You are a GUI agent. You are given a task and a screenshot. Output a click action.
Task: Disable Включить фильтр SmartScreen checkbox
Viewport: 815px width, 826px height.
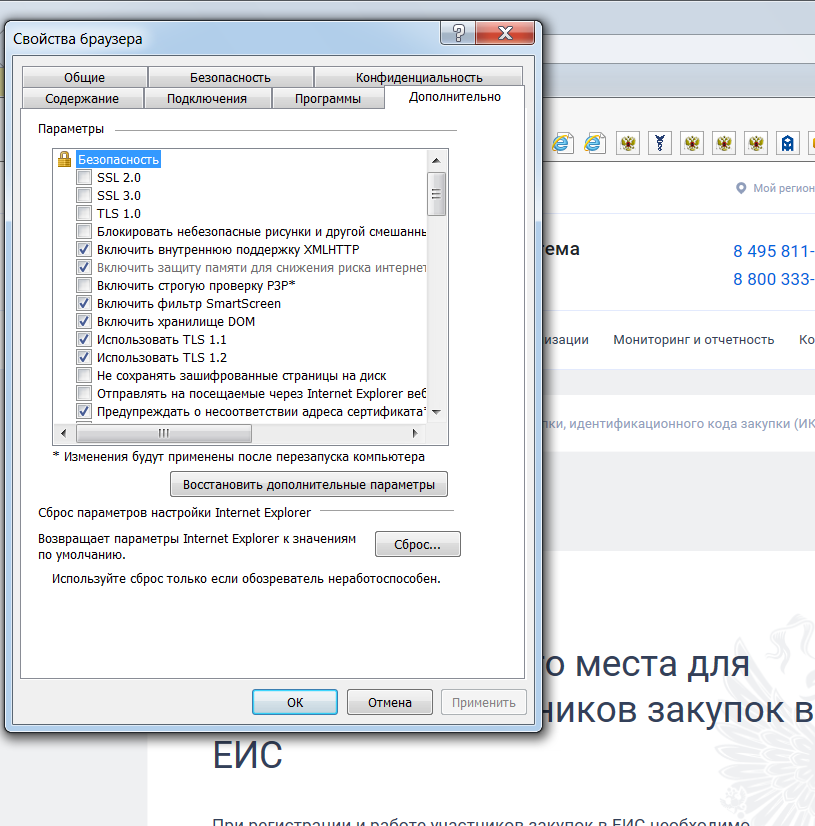(x=85, y=304)
